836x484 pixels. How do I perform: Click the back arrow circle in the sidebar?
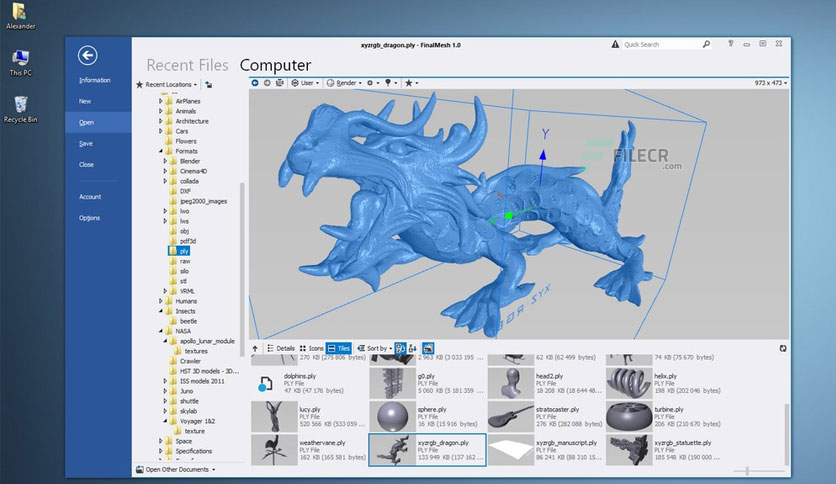[87, 55]
